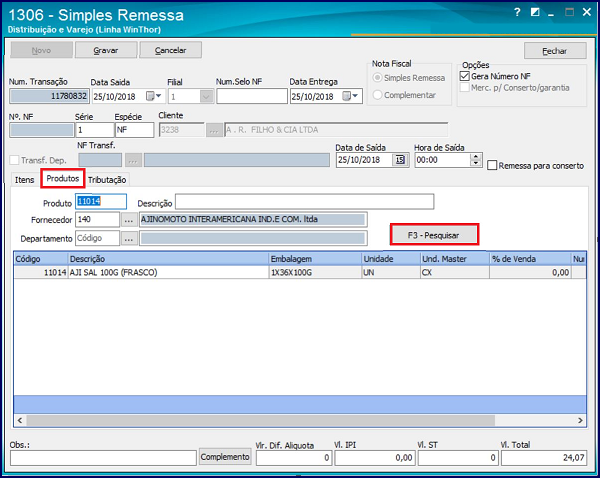Click the Embalagem column header
Viewport: 600px width, 478px height.
pyautogui.click(x=315, y=259)
